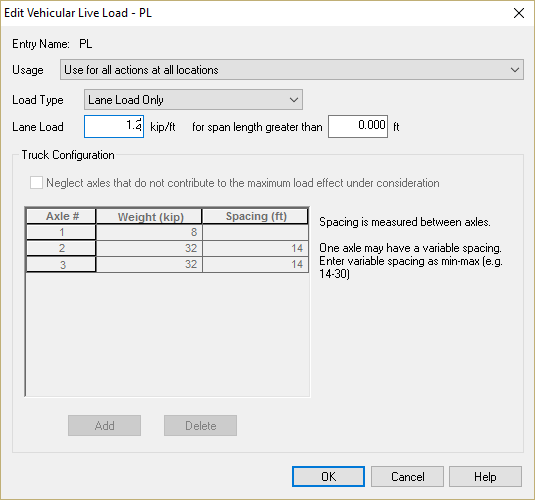Confirm changes with the OK button
Screen dimensions: 535x500
(x=328, y=476)
